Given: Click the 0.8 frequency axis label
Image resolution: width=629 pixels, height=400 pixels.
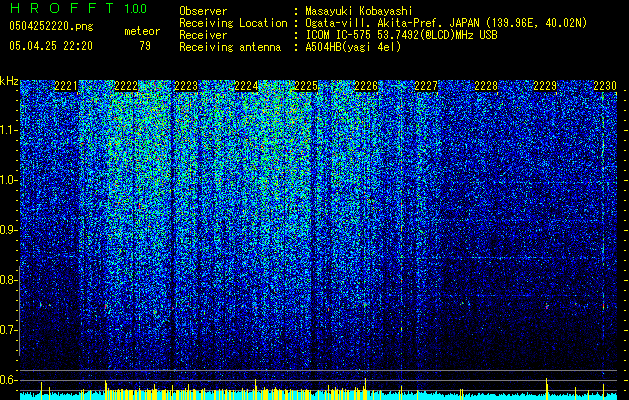Looking at the screenshot, I should pos(8,280).
